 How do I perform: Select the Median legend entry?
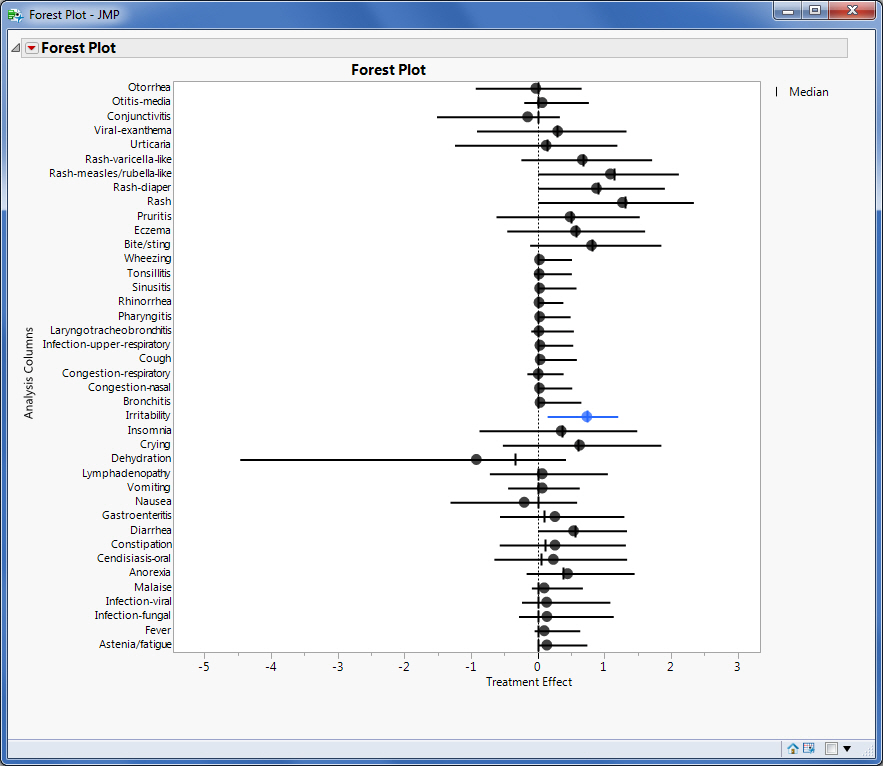(808, 91)
